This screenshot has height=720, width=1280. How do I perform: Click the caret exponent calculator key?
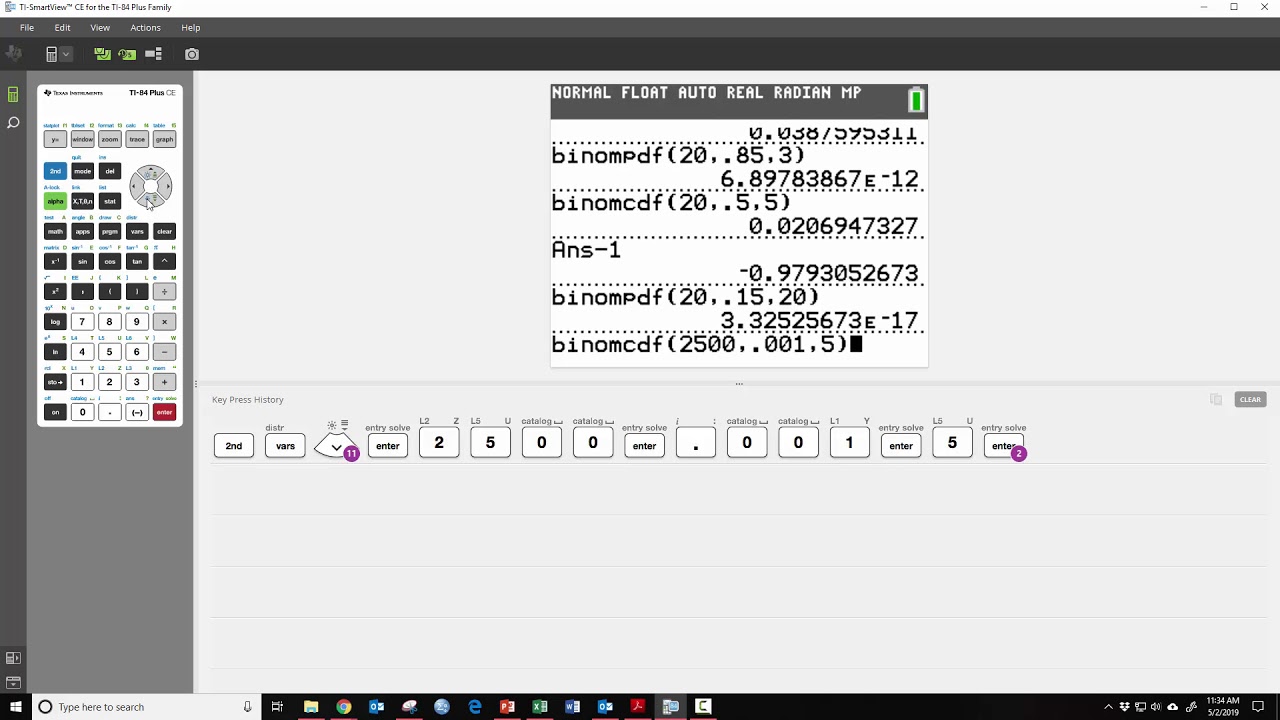(164, 261)
